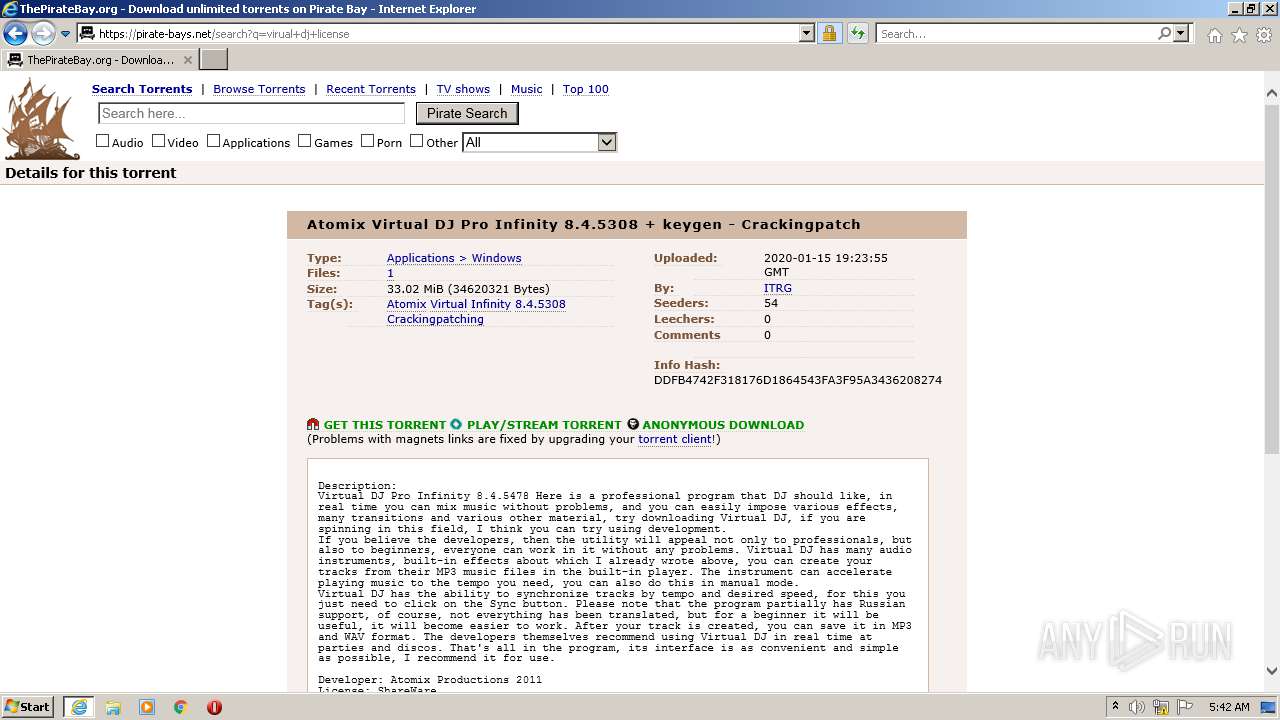Screen dimensions: 1280x720
Task: Open the 'All' category dropdown
Action: 539,142
